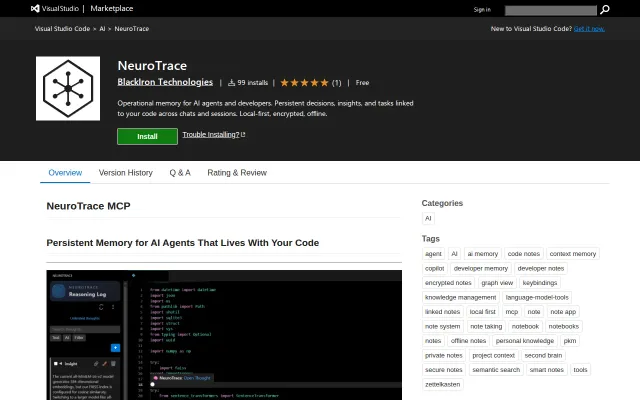This screenshot has width=640, height=400.
Task: Click the agent tag
Action: [433, 254]
